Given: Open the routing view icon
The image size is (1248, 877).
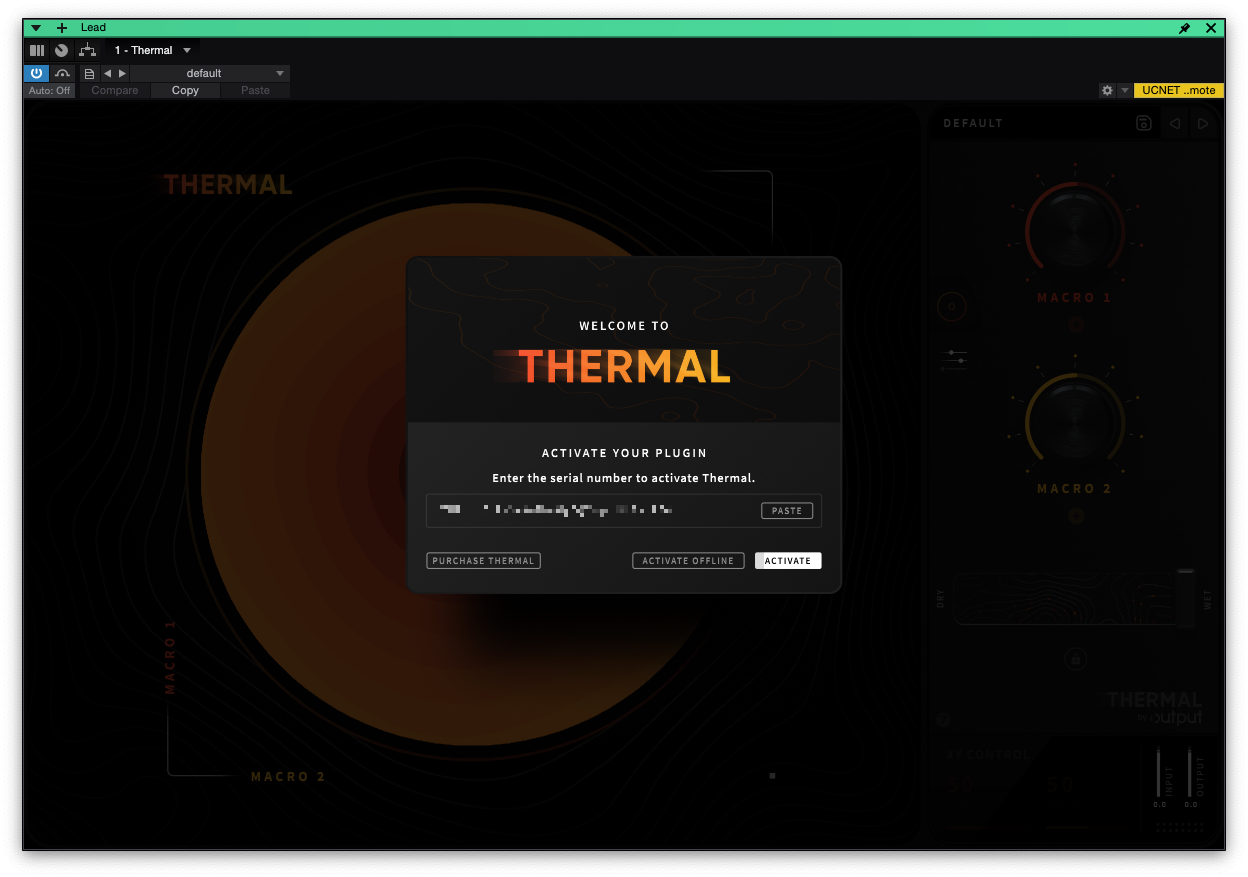Looking at the screenshot, I should tap(87, 50).
